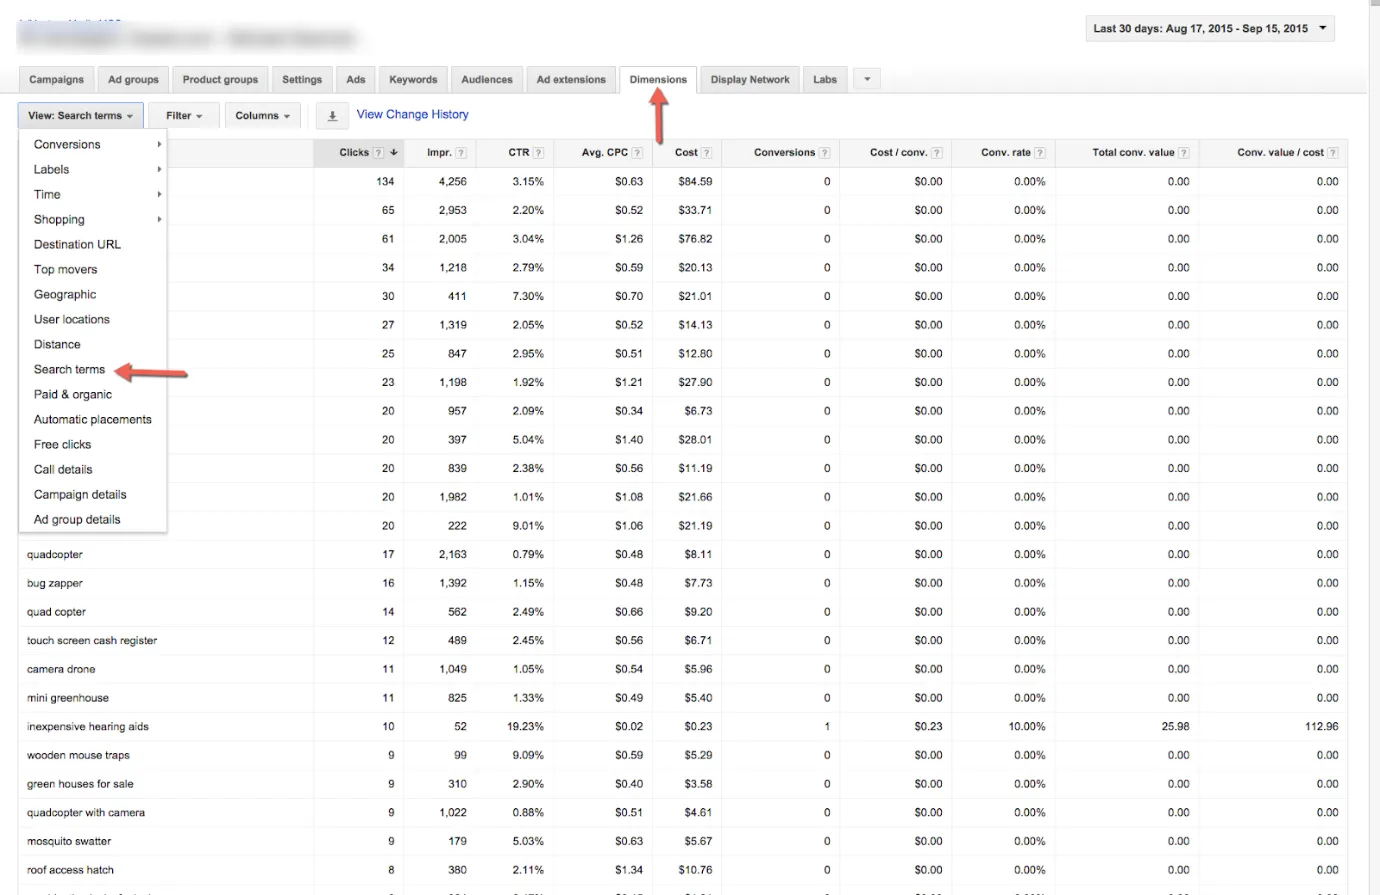Click help icon next to Clicks column
The width and height of the screenshot is (1380, 895).
point(378,153)
